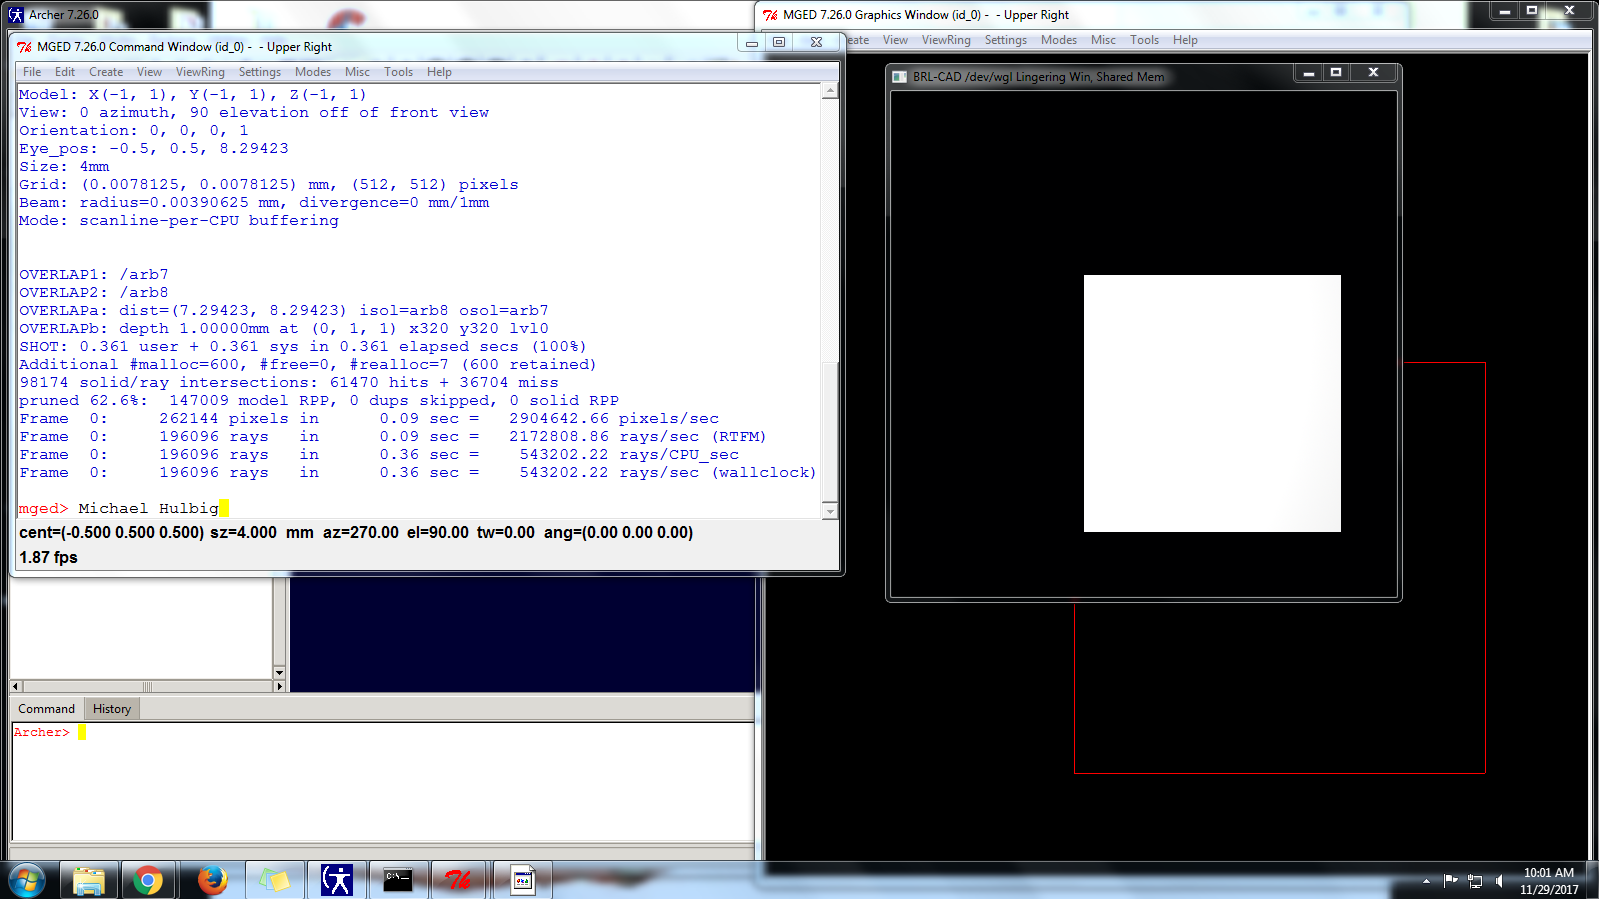Click the mged> prompt line

[x=420, y=508]
